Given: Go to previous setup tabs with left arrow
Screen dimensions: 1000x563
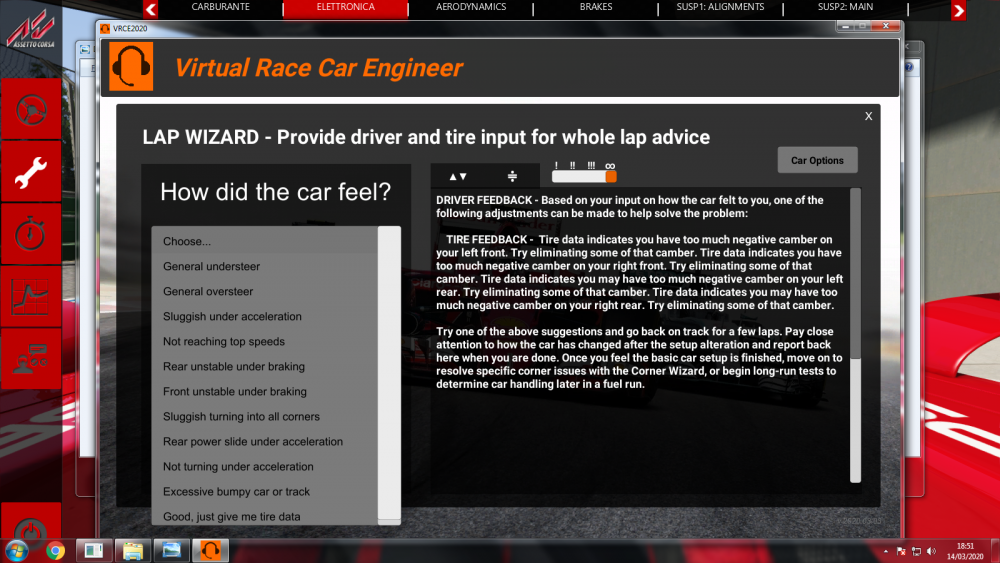Looking at the screenshot, I should tap(151, 10).
